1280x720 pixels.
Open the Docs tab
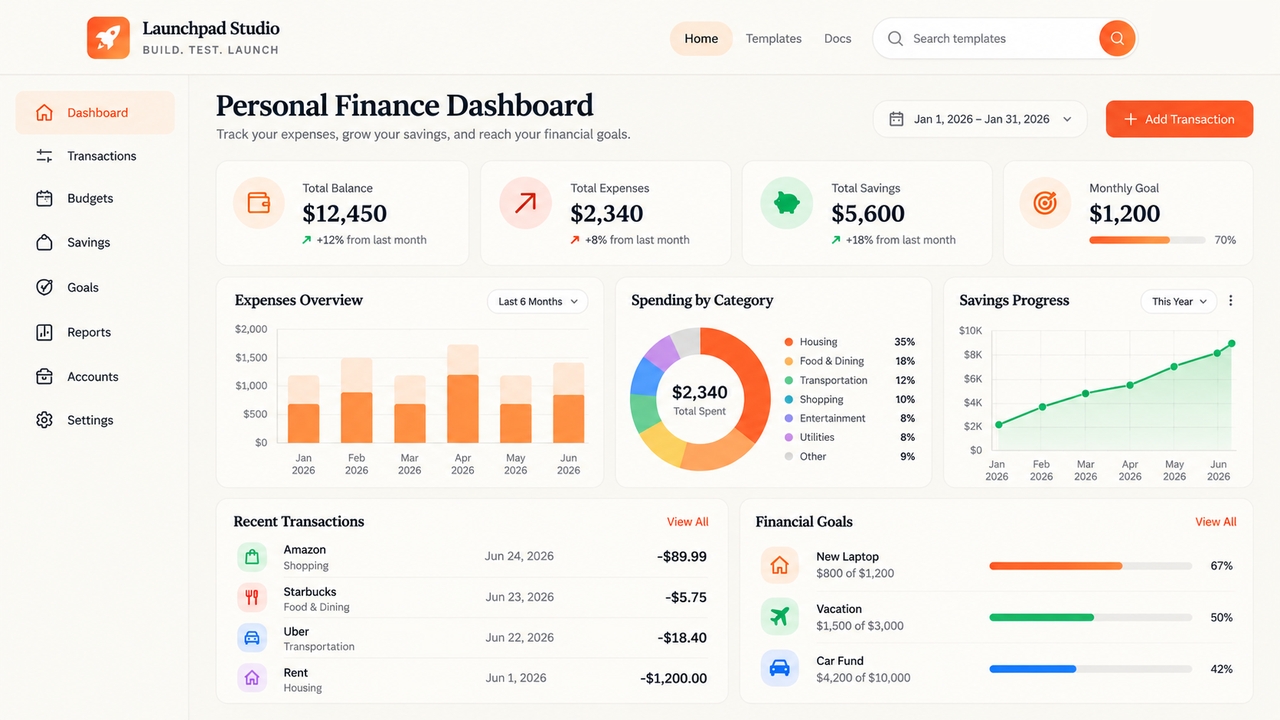click(838, 39)
